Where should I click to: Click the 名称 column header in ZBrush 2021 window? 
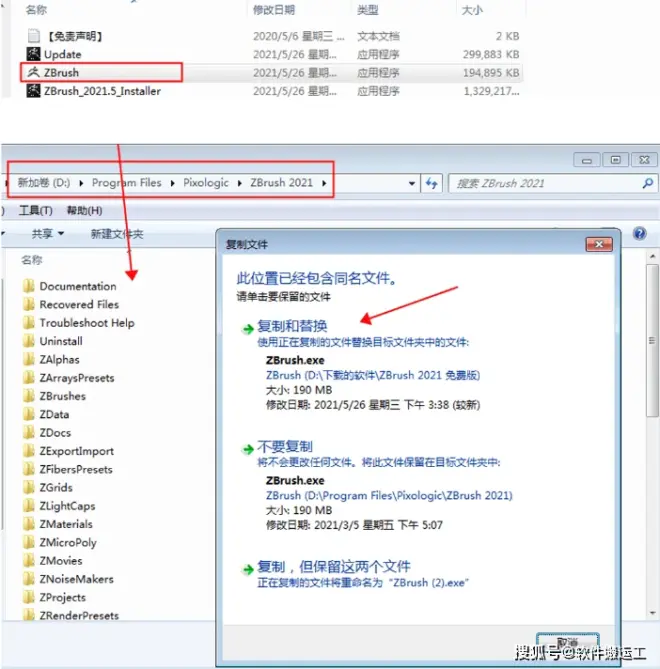pos(32,260)
